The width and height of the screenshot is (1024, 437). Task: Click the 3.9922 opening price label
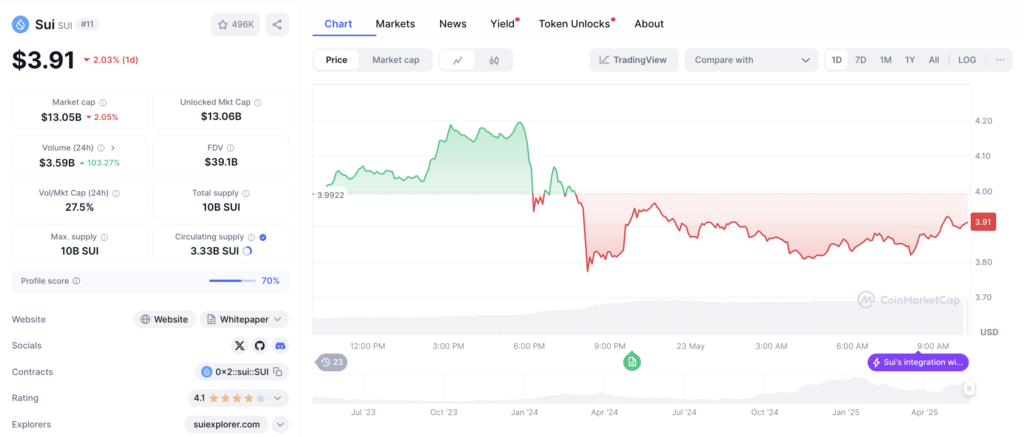coord(330,195)
